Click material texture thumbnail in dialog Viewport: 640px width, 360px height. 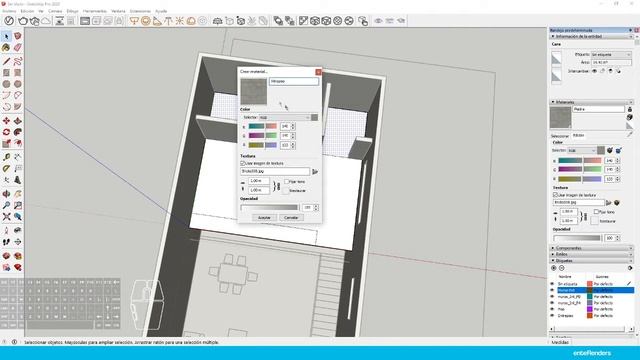coord(253,91)
